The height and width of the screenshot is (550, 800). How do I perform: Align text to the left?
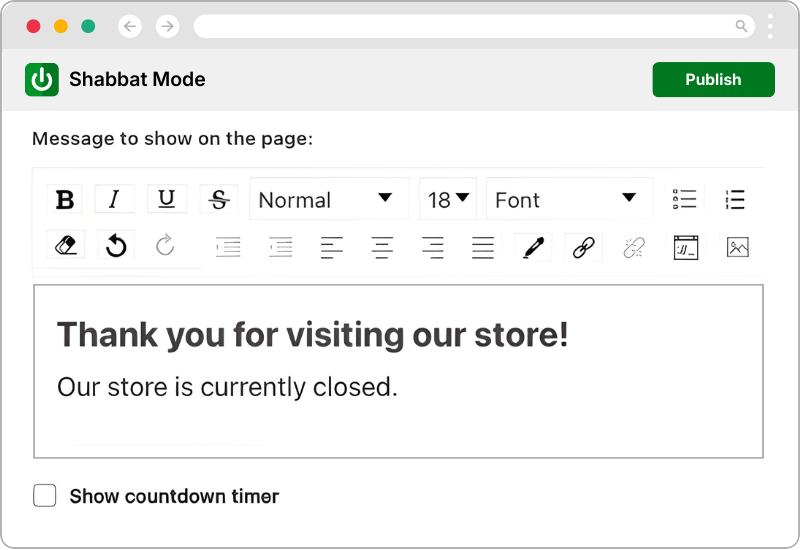[332, 247]
